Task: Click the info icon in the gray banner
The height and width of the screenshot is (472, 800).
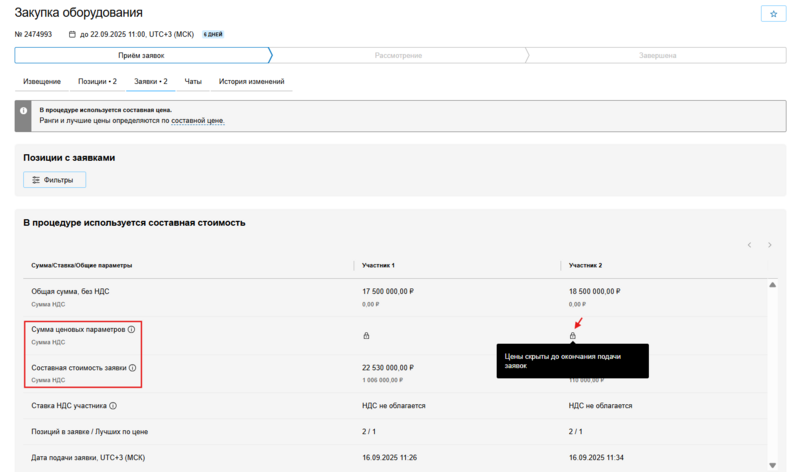Action: [24, 110]
